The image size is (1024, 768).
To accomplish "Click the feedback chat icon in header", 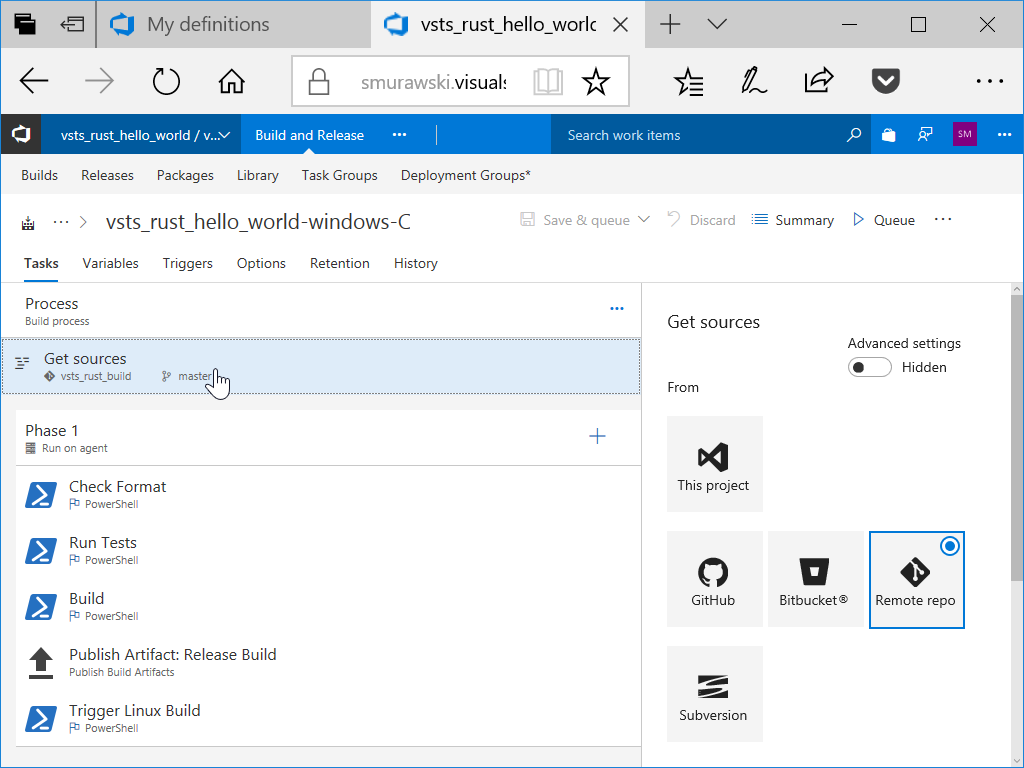I will [x=925, y=135].
